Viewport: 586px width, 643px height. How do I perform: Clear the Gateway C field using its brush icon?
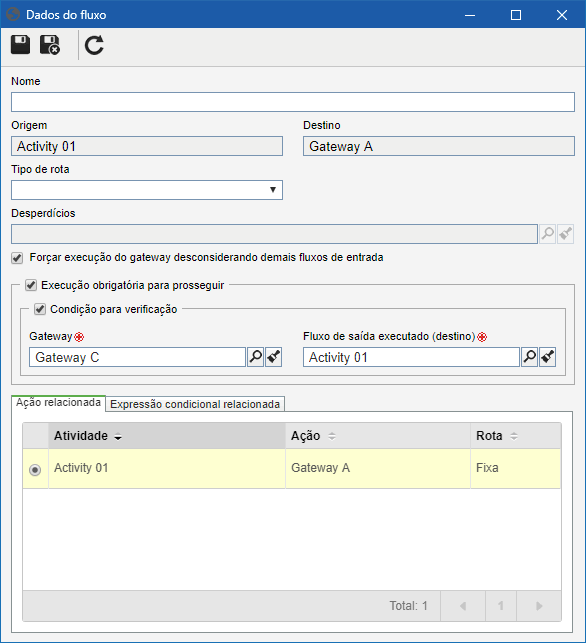pyautogui.click(x=274, y=357)
